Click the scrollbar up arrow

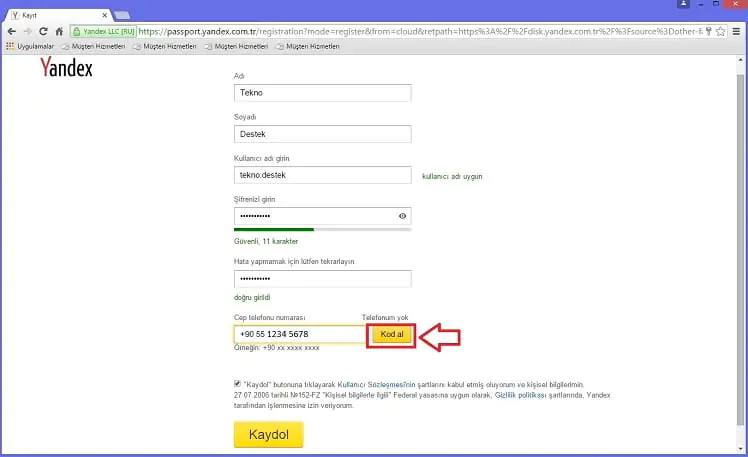tap(740, 61)
